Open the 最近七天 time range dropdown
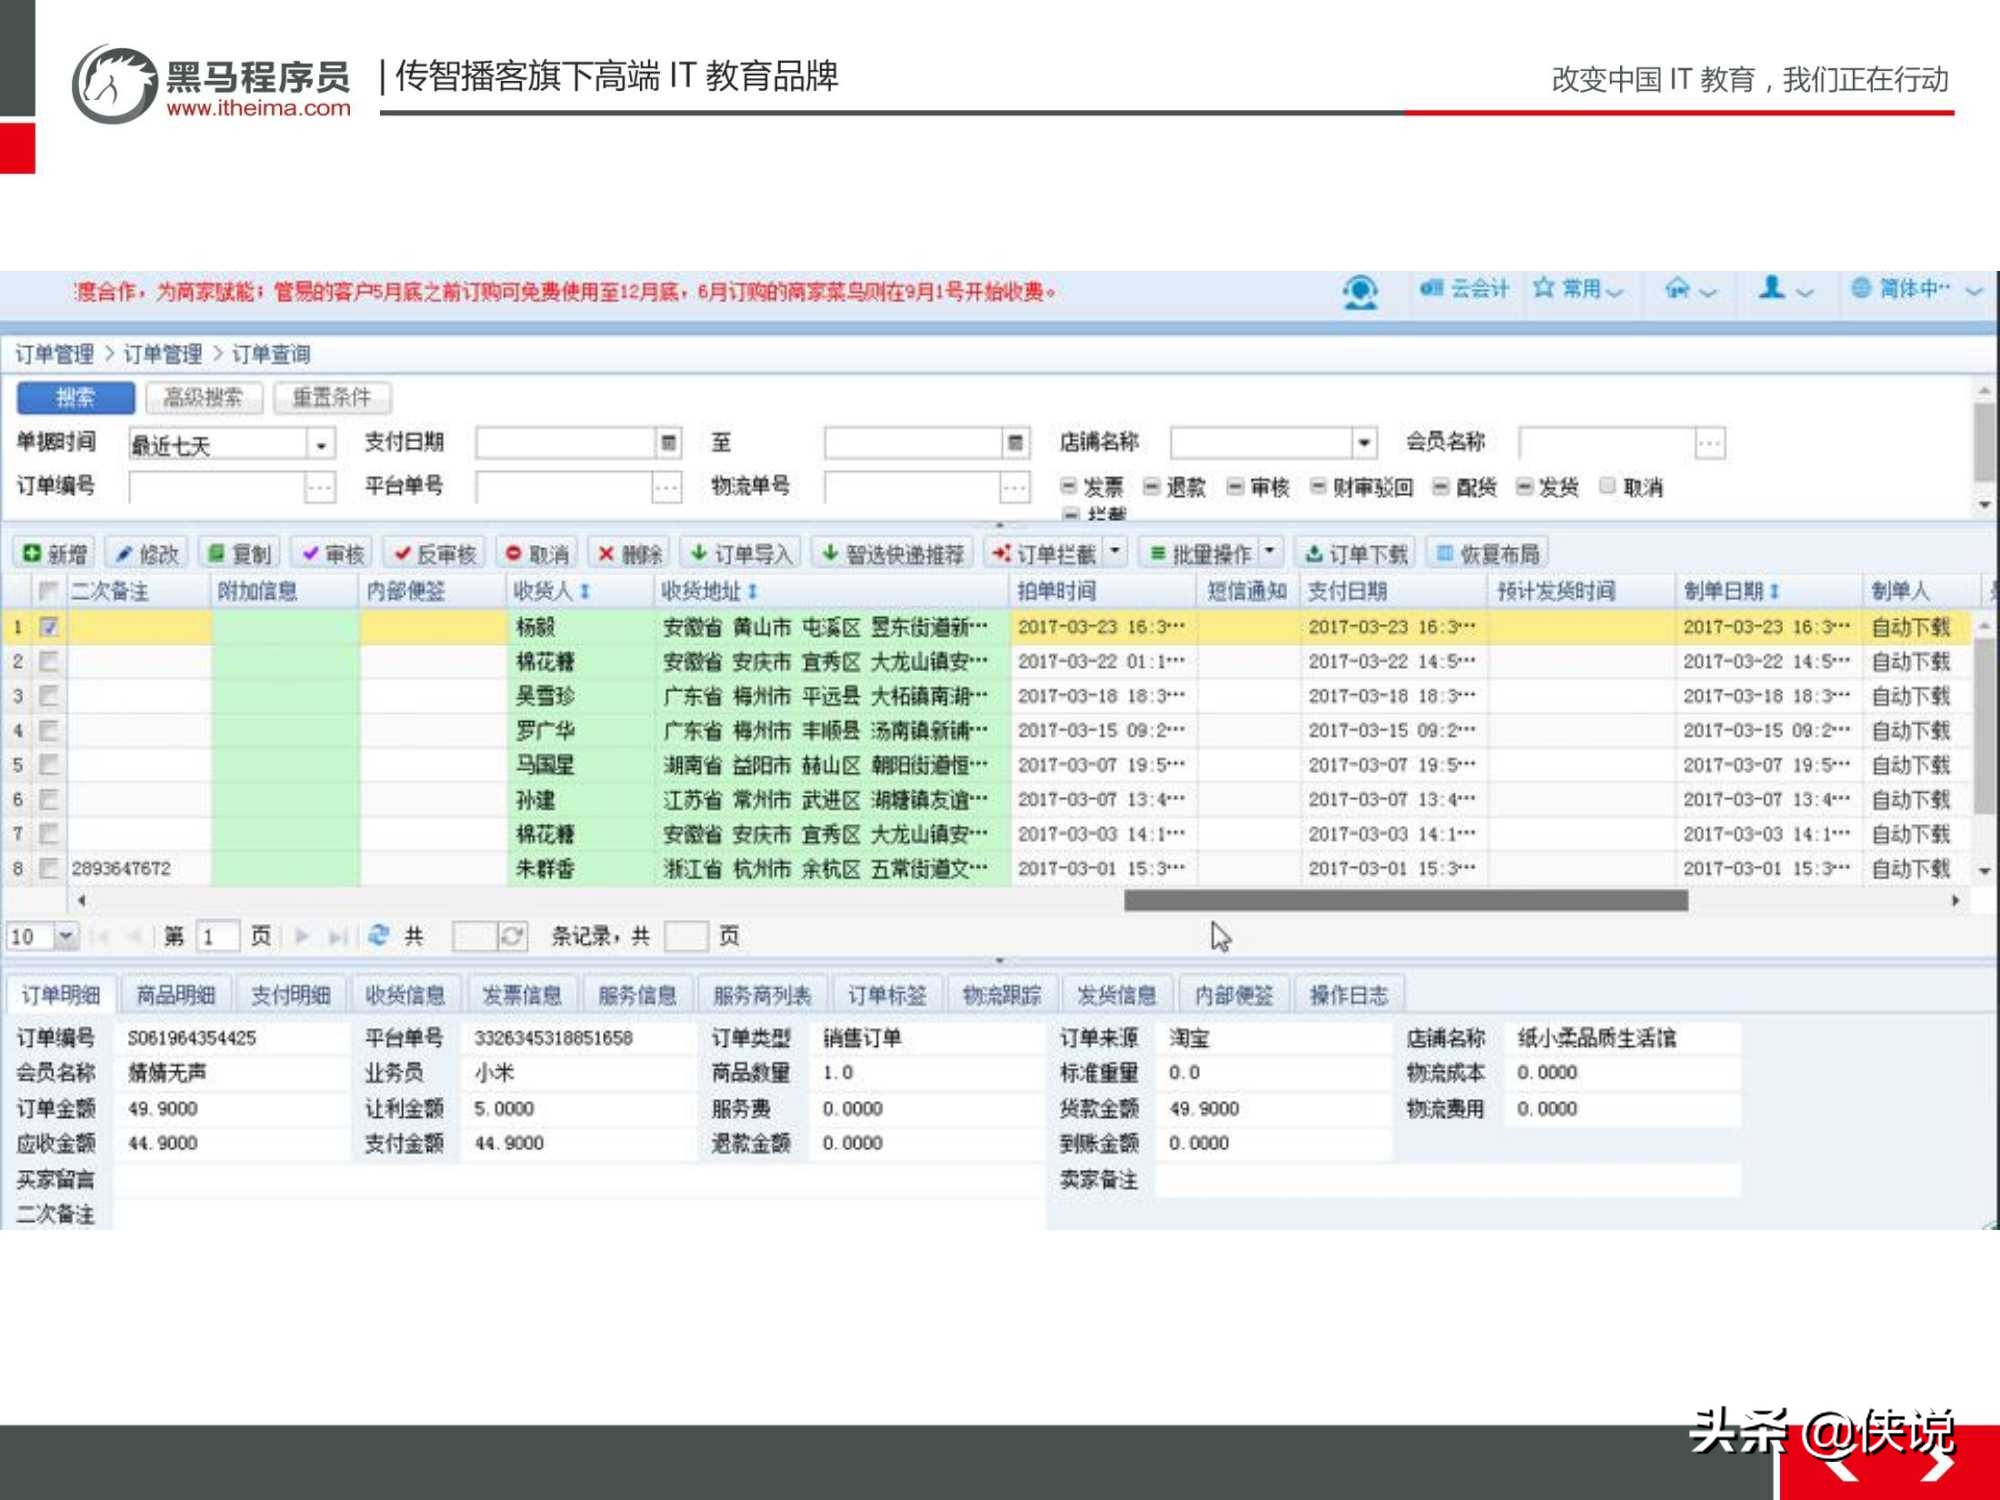 tap(321, 442)
